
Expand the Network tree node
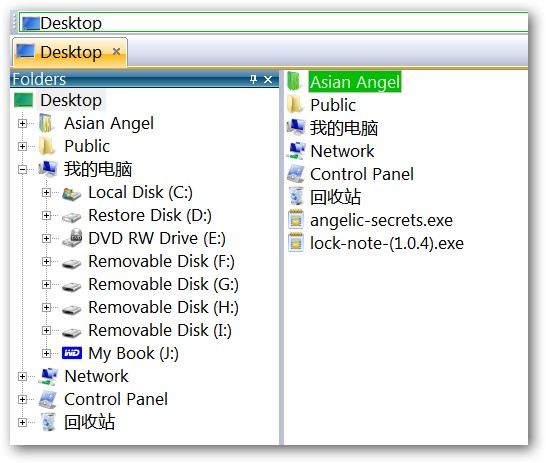(x=22, y=376)
